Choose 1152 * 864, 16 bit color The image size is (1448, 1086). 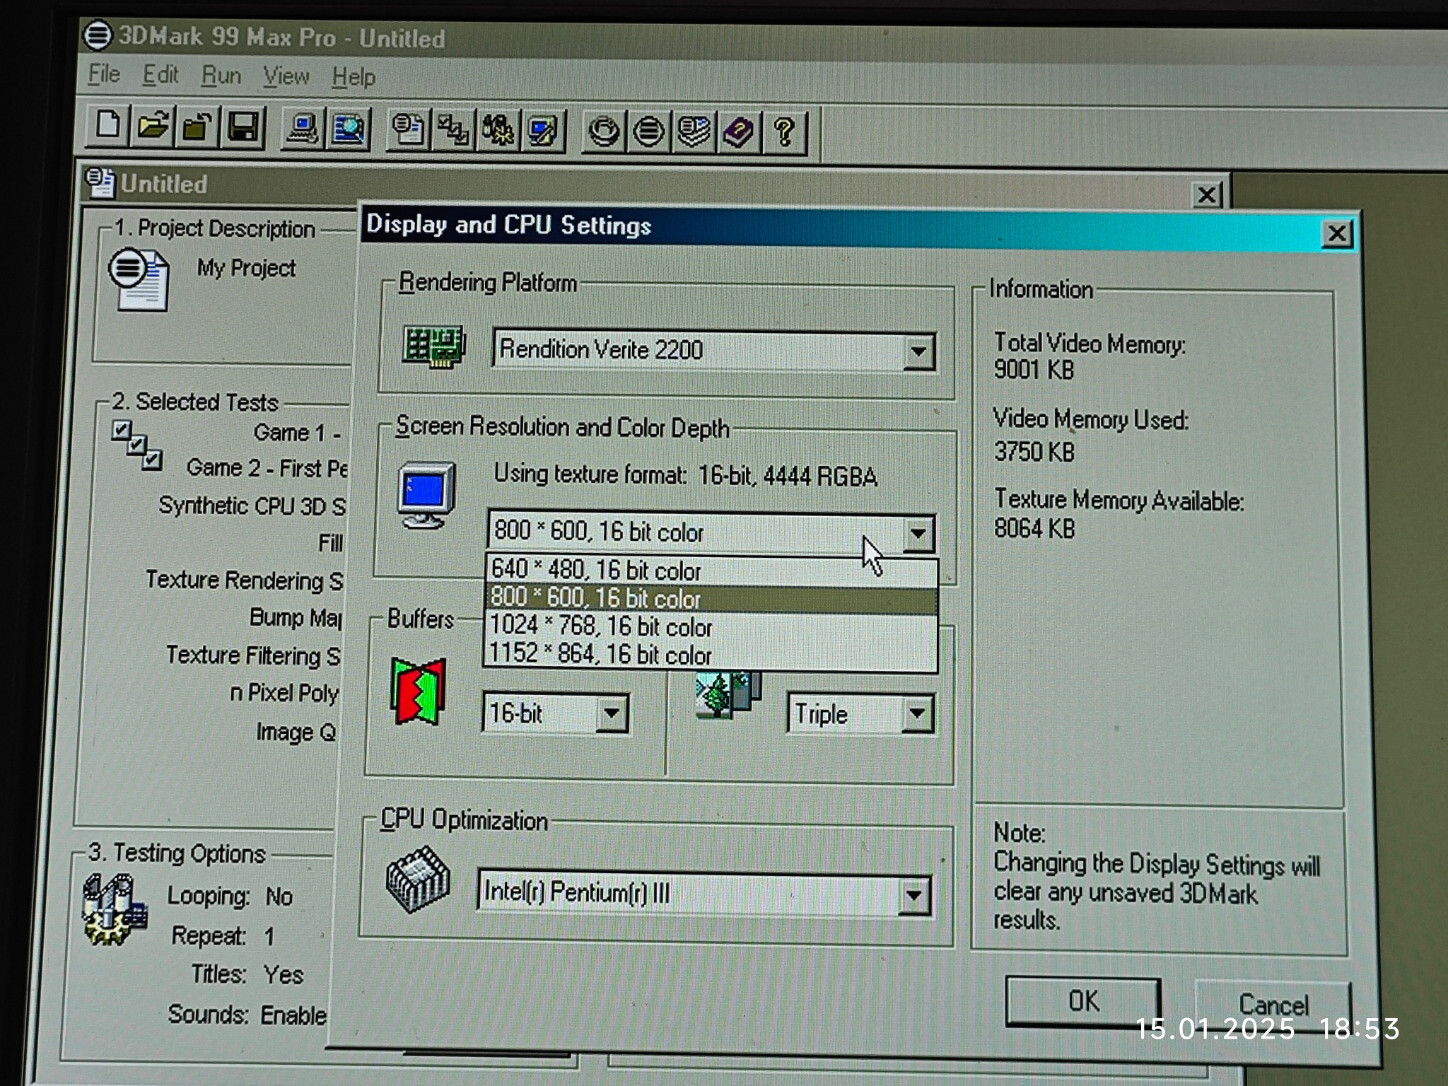(x=711, y=654)
